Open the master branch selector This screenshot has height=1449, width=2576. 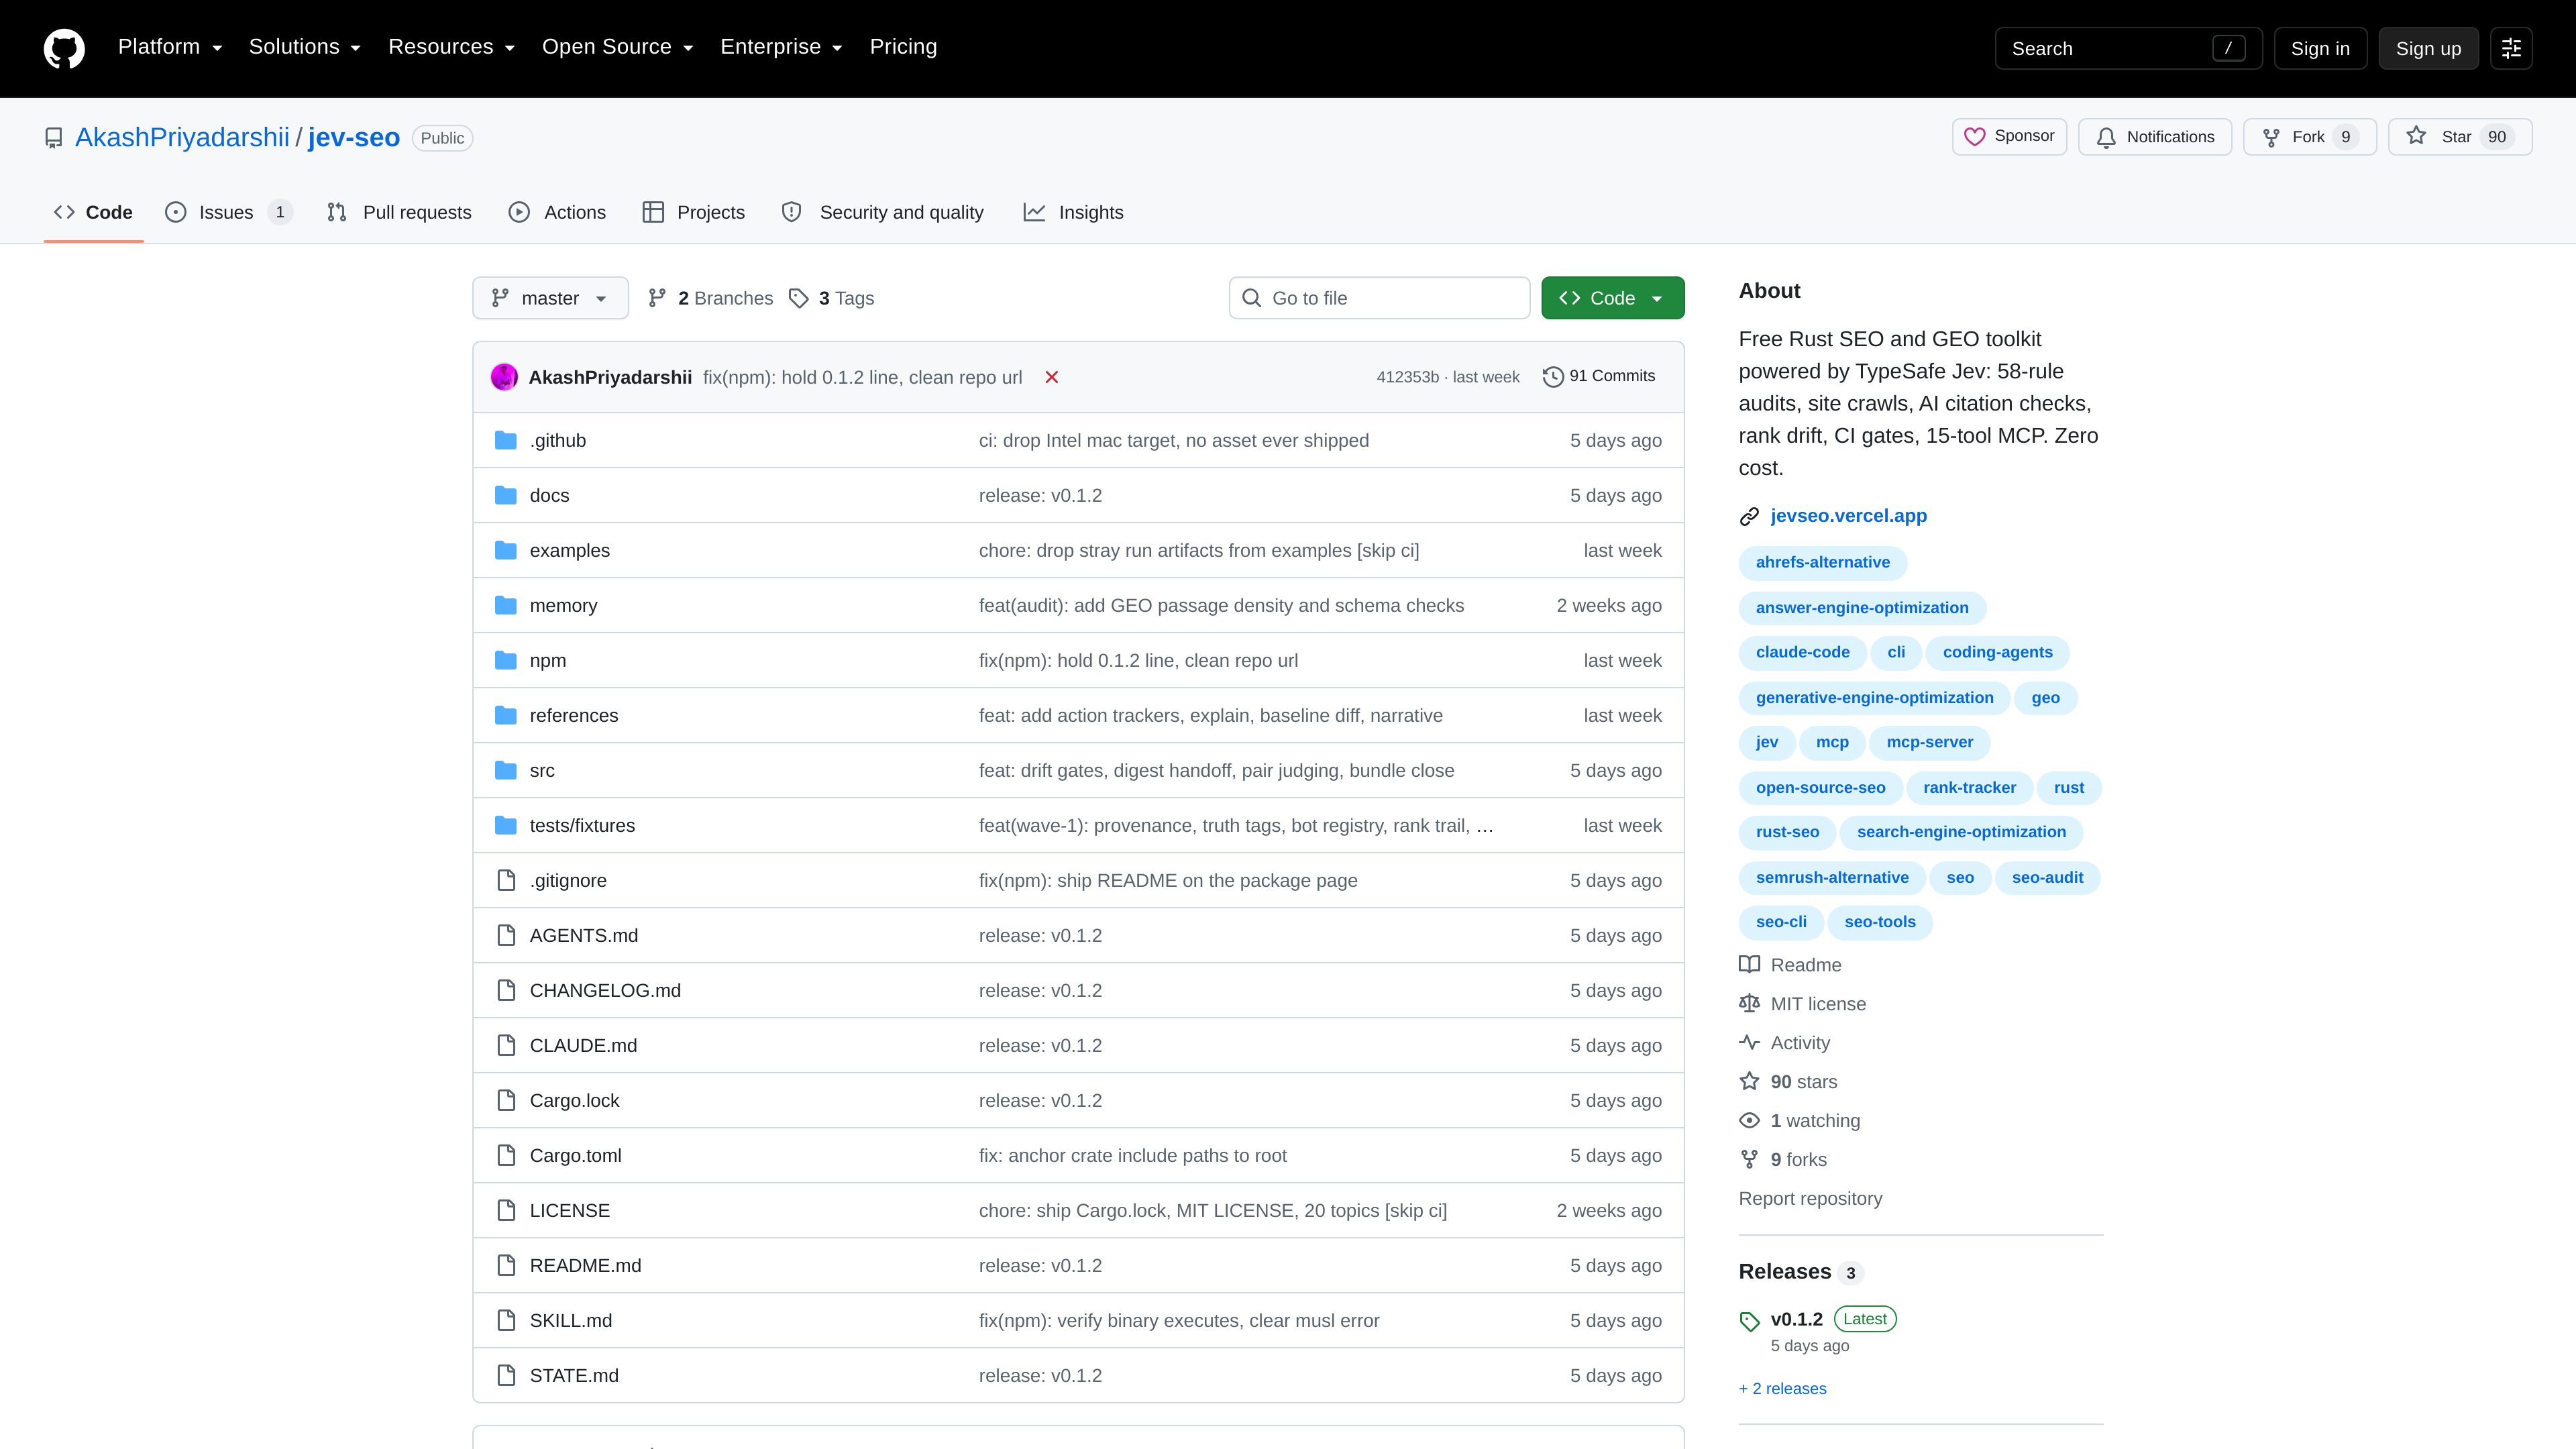coord(550,298)
